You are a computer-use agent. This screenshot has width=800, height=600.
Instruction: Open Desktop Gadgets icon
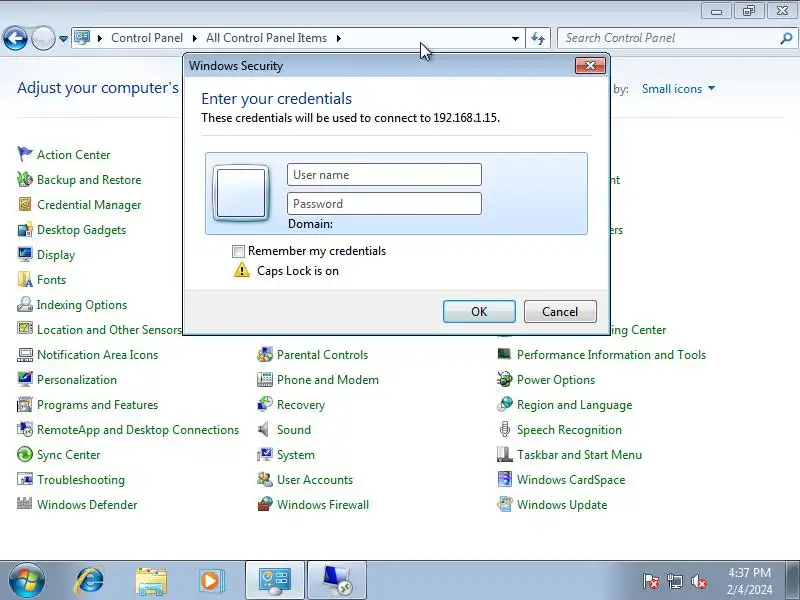coord(24,229)
